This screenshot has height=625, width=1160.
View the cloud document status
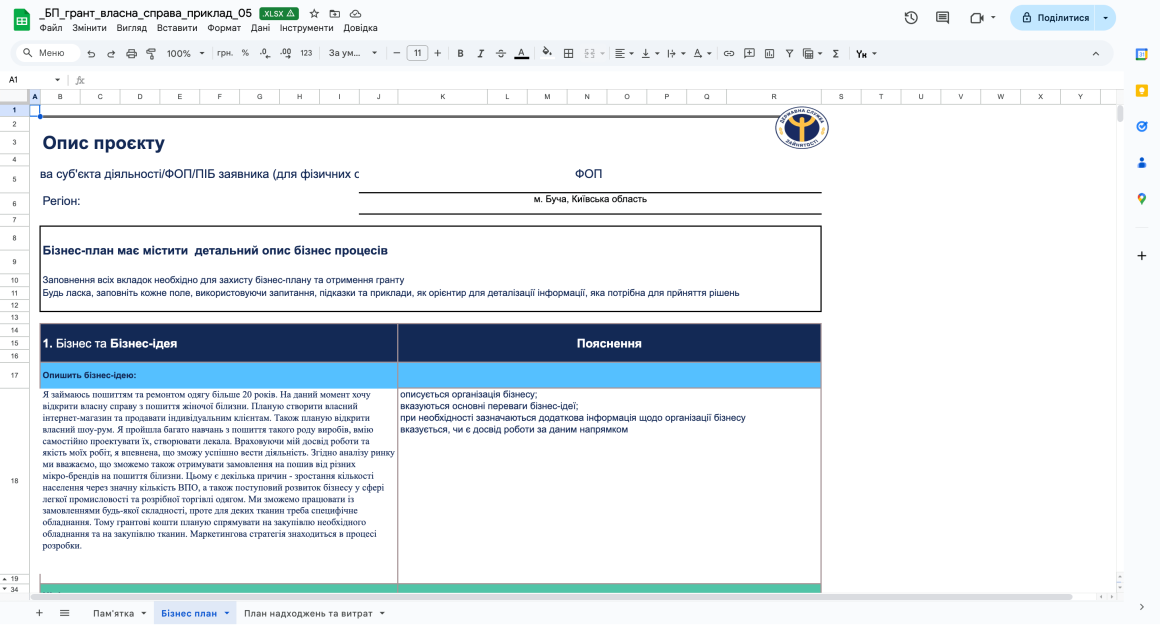(356, 13)
